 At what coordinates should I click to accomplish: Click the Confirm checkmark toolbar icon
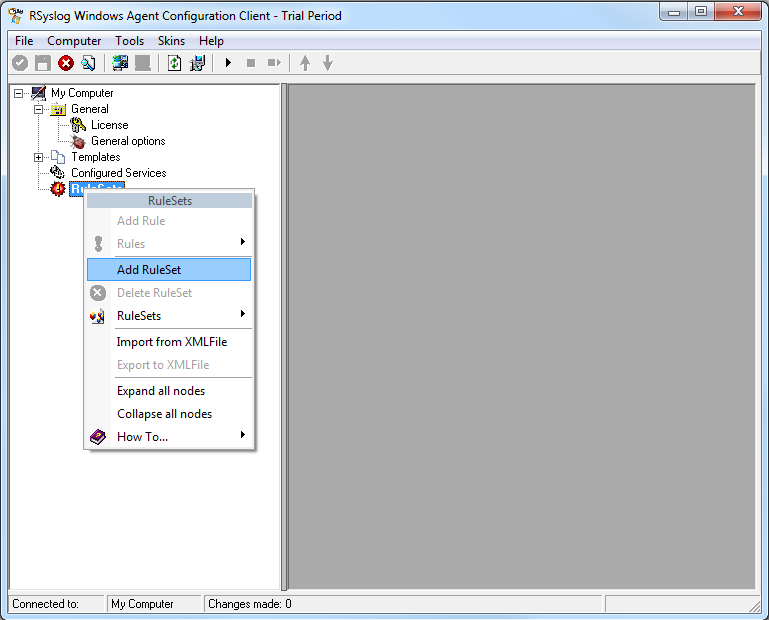(x=20, y=63)
